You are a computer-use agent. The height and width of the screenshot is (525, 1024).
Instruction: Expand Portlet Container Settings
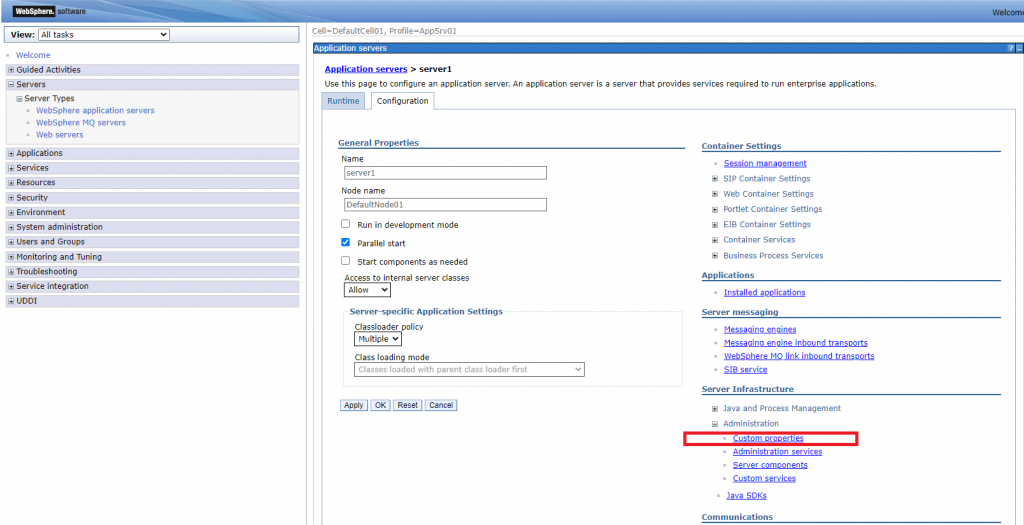(716, 209)
